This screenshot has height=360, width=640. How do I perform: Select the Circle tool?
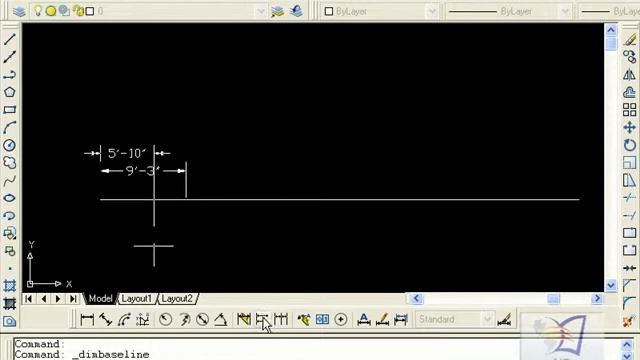(x=9, y=145)
